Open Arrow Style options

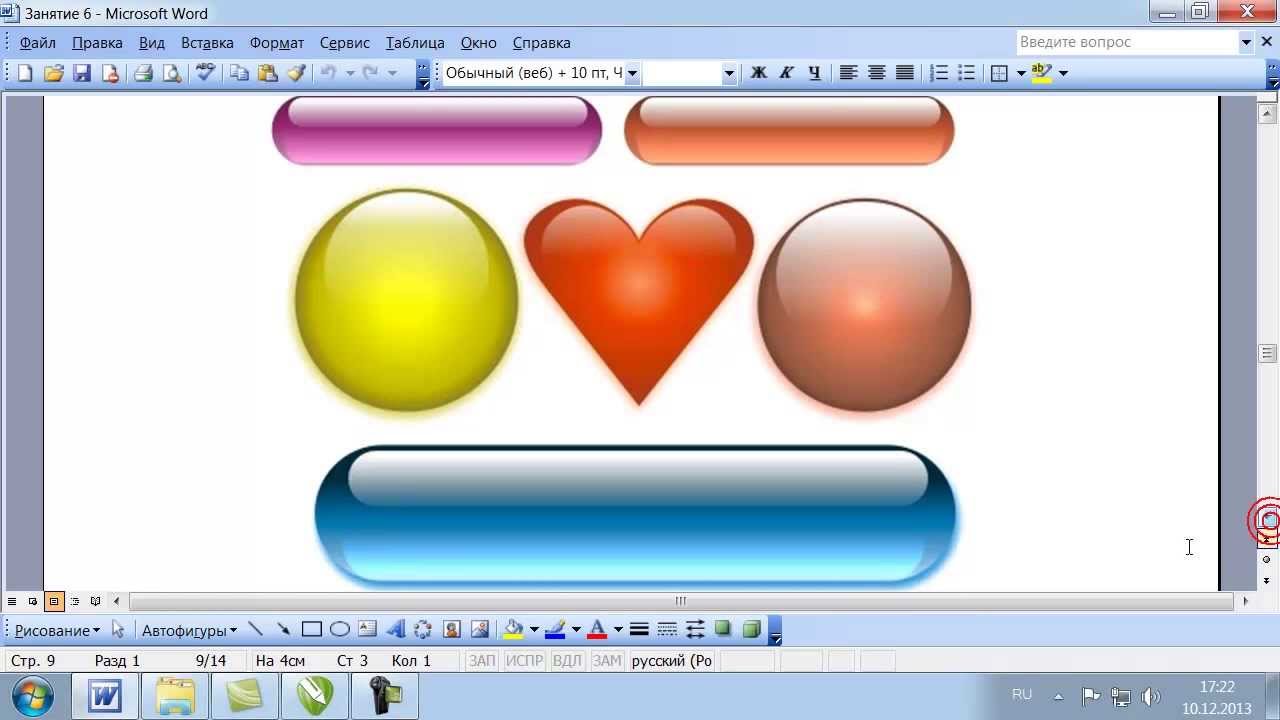[x=695, y=630]
